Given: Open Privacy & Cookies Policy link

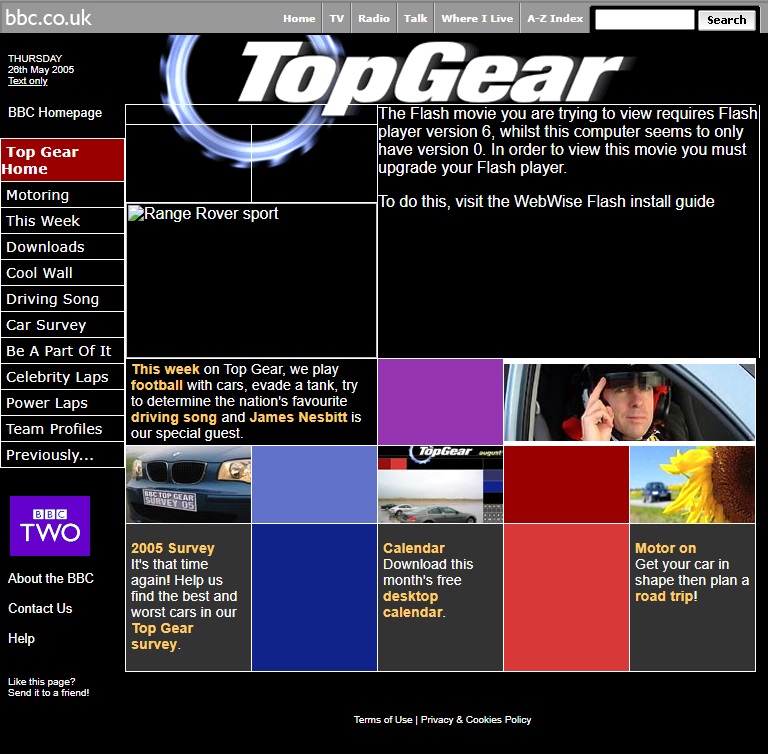Looking at the screenshot, I should [x=476, y=720].
